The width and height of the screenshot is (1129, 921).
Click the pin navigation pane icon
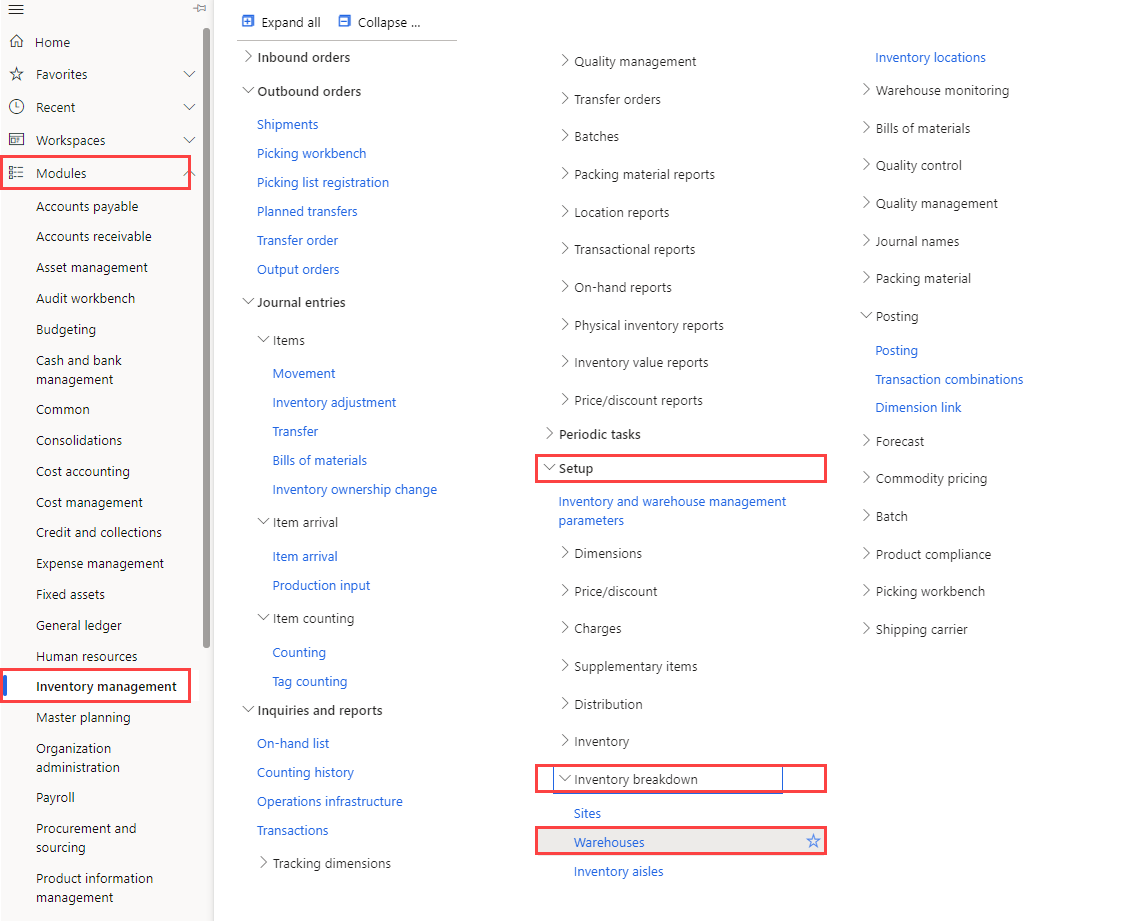(200, 9)
